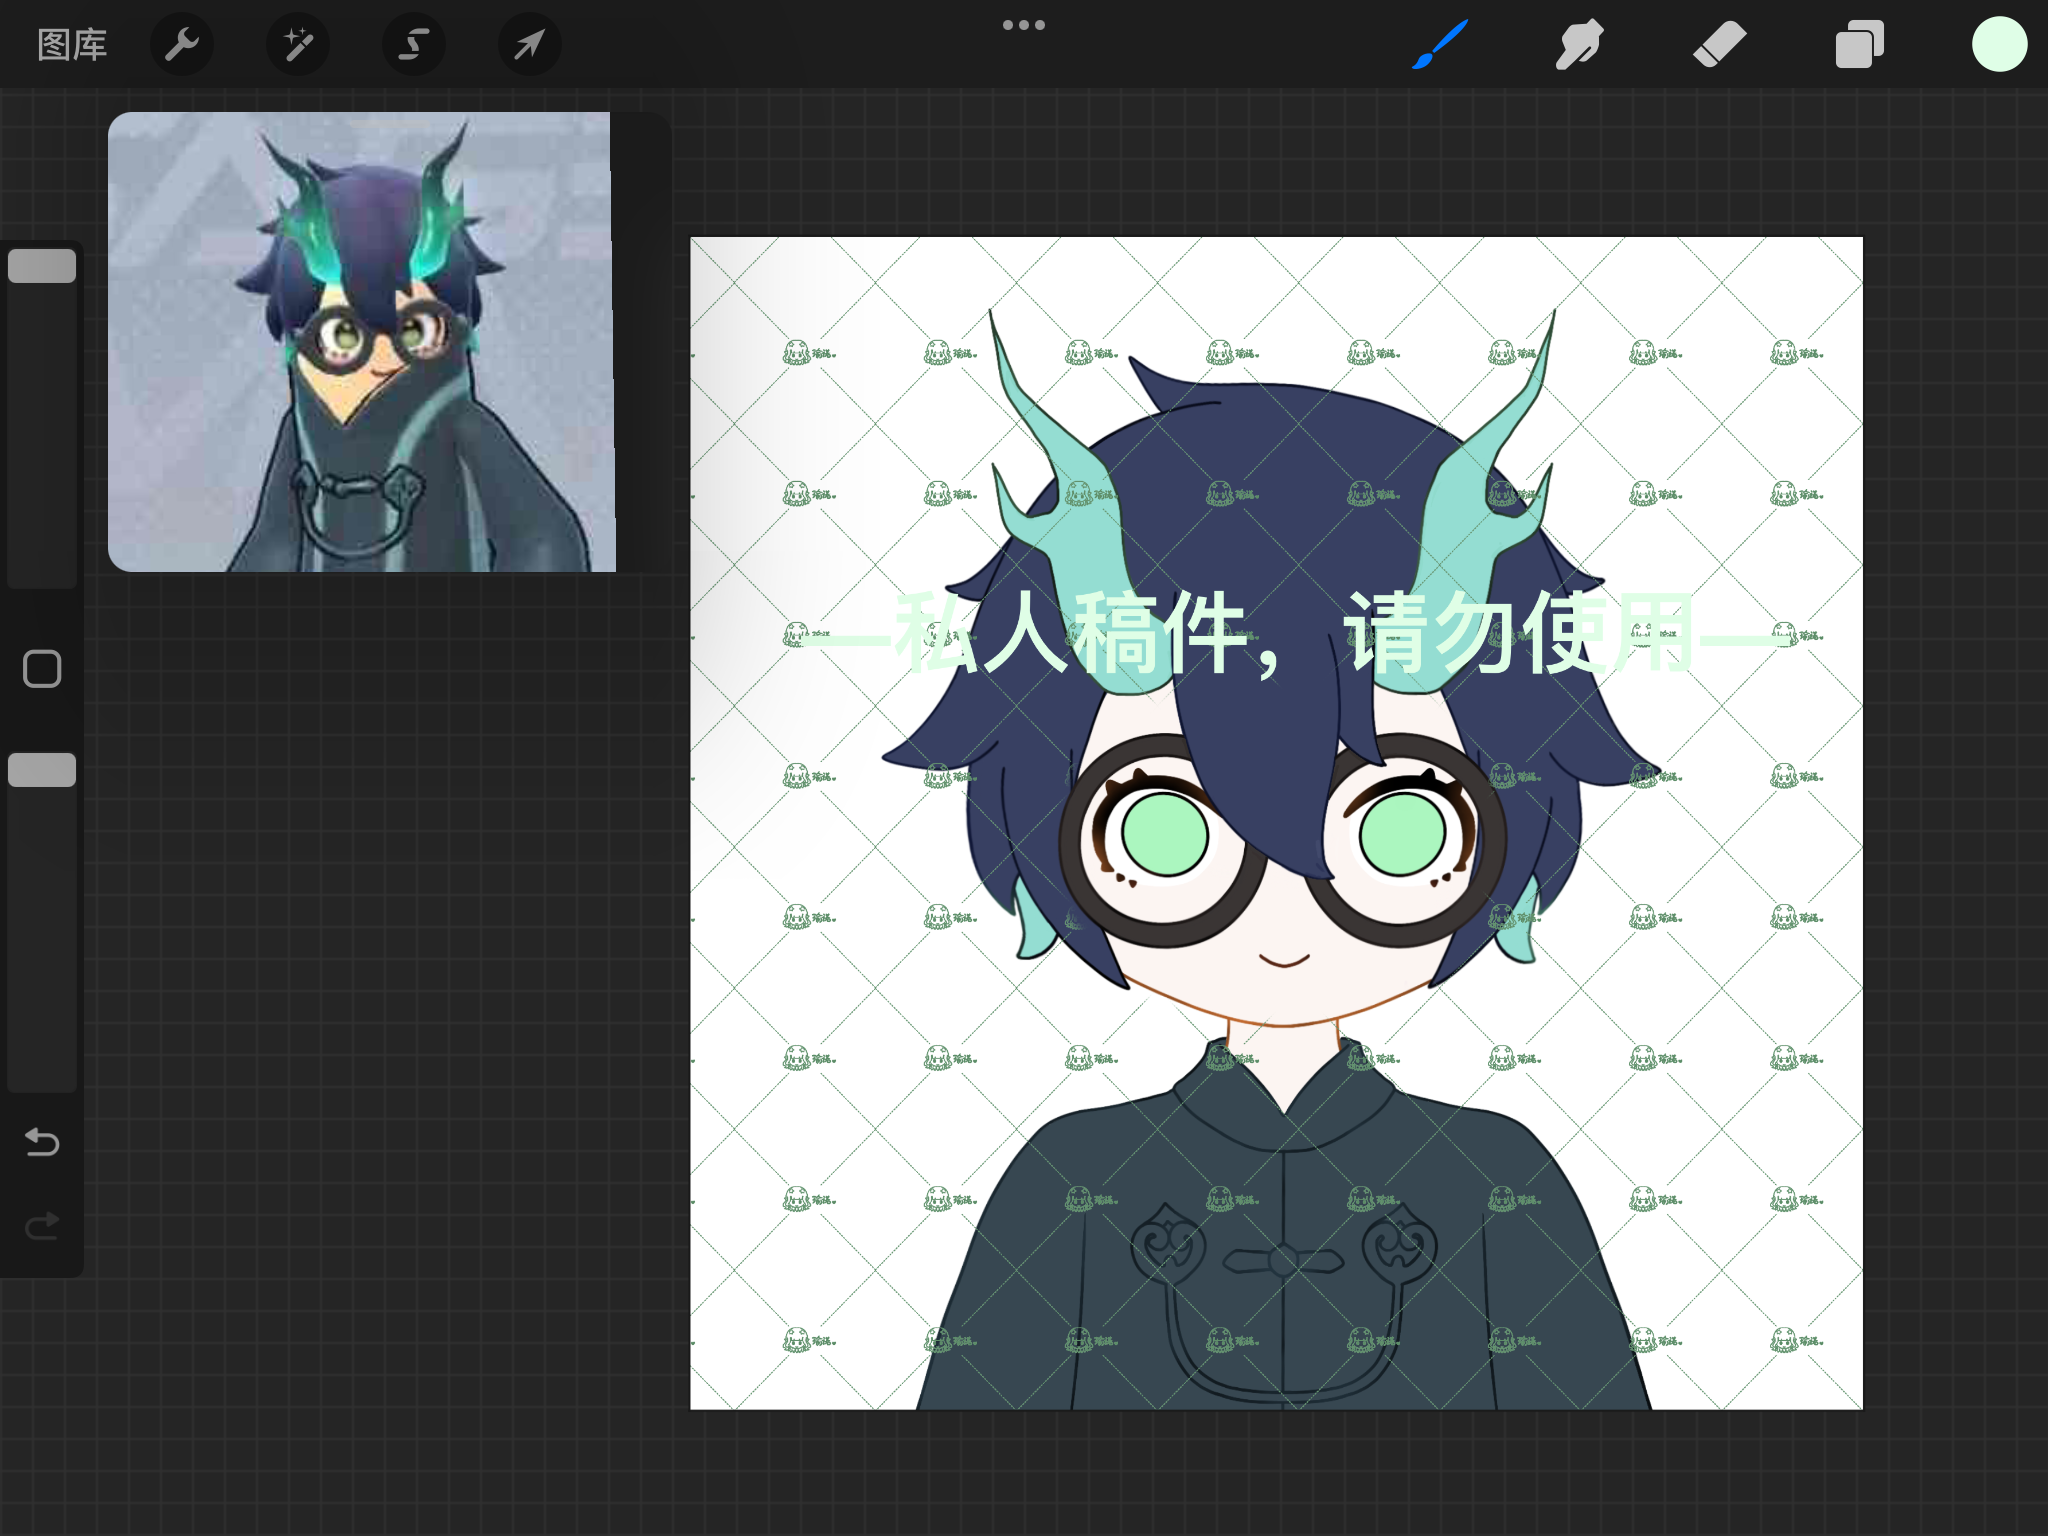Tap the three-dot options indicator at top
This screenshot has width=2048, height=1536.
[1024, 25]
